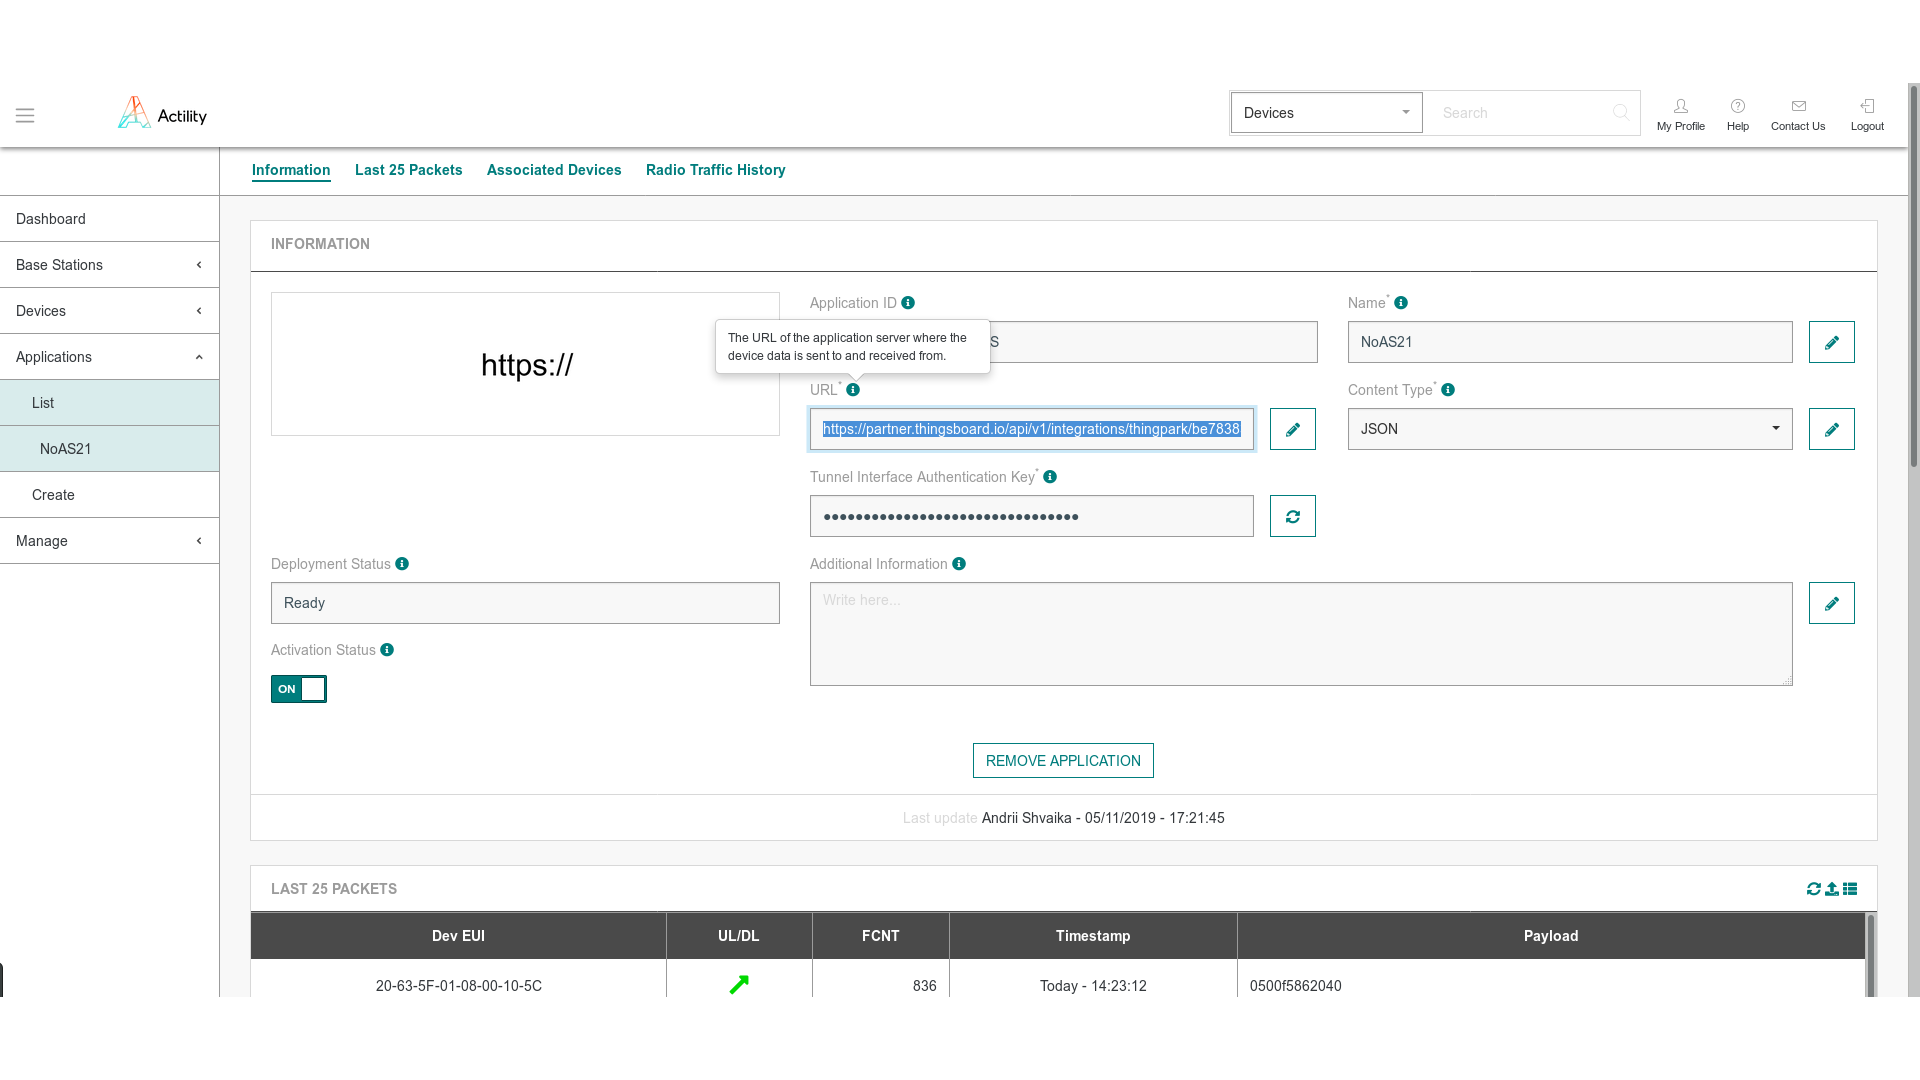Viewport: 1920px width, 1080px height.
Task: Open My Profile
Action: [x=1680, y=114]
